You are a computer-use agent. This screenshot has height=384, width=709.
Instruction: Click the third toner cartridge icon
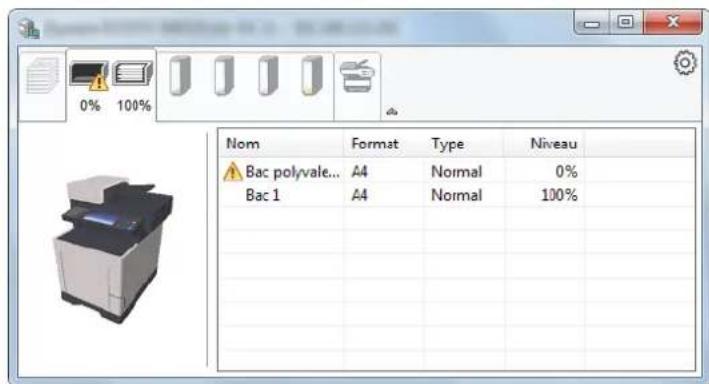point(268,76)
